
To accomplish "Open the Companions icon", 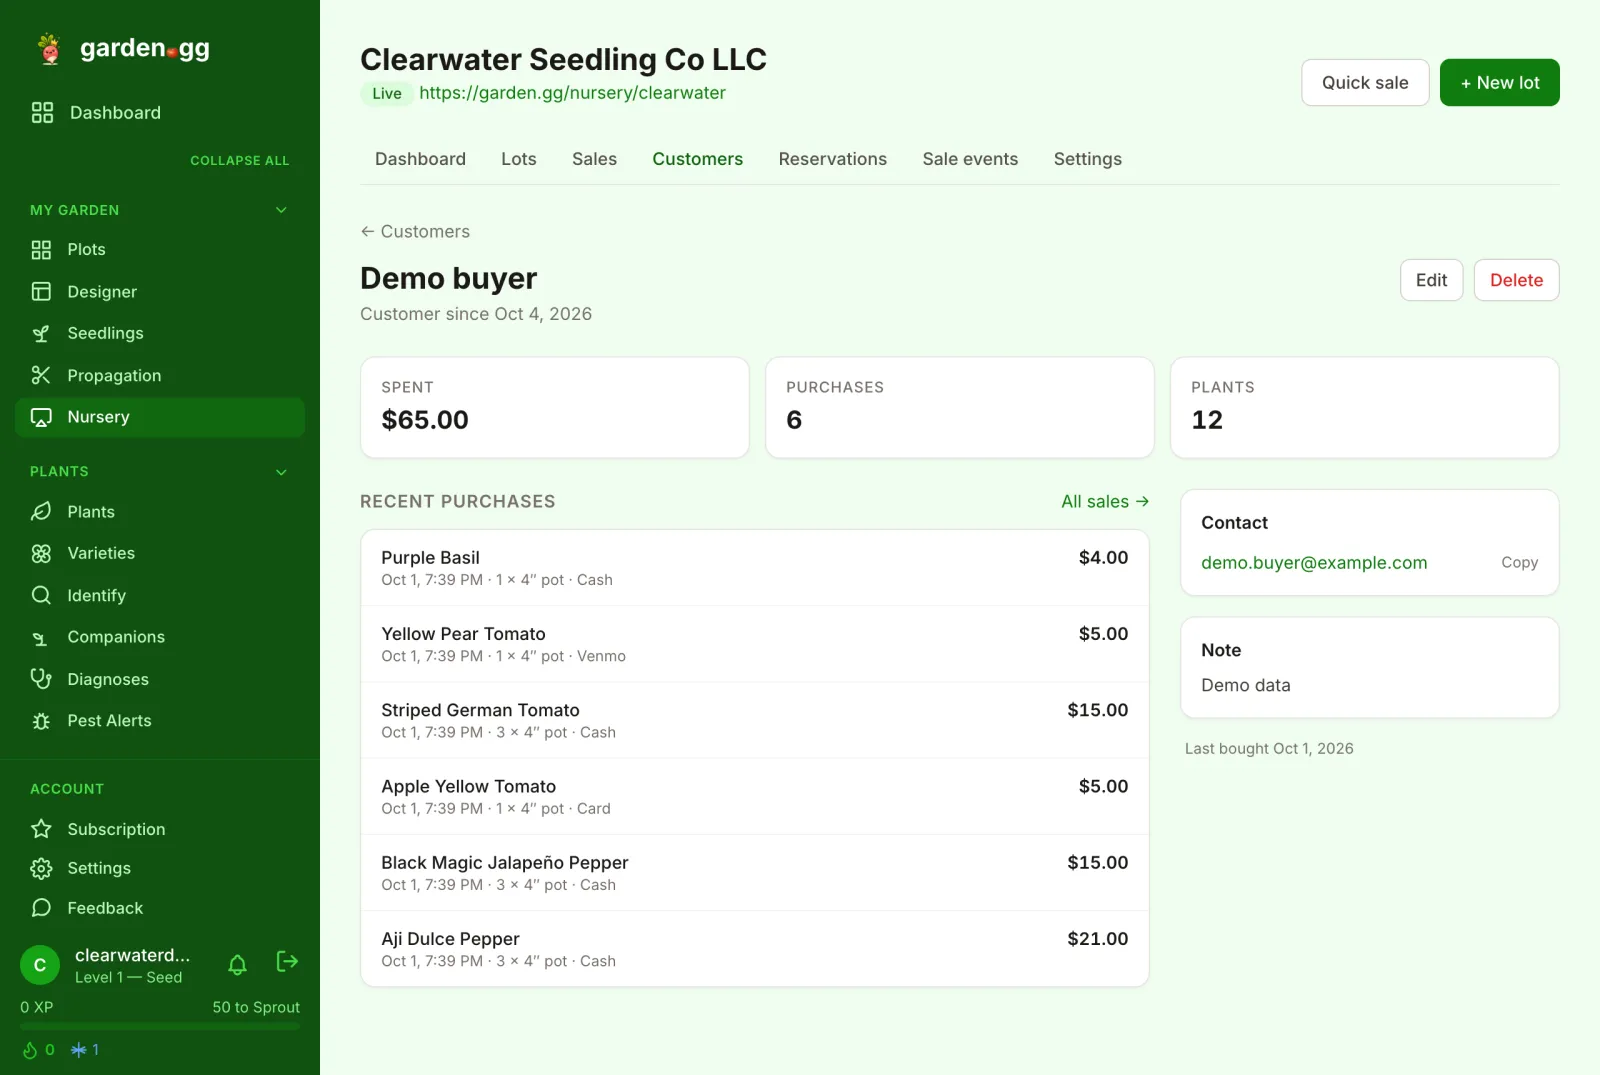I will pos(41,638).
